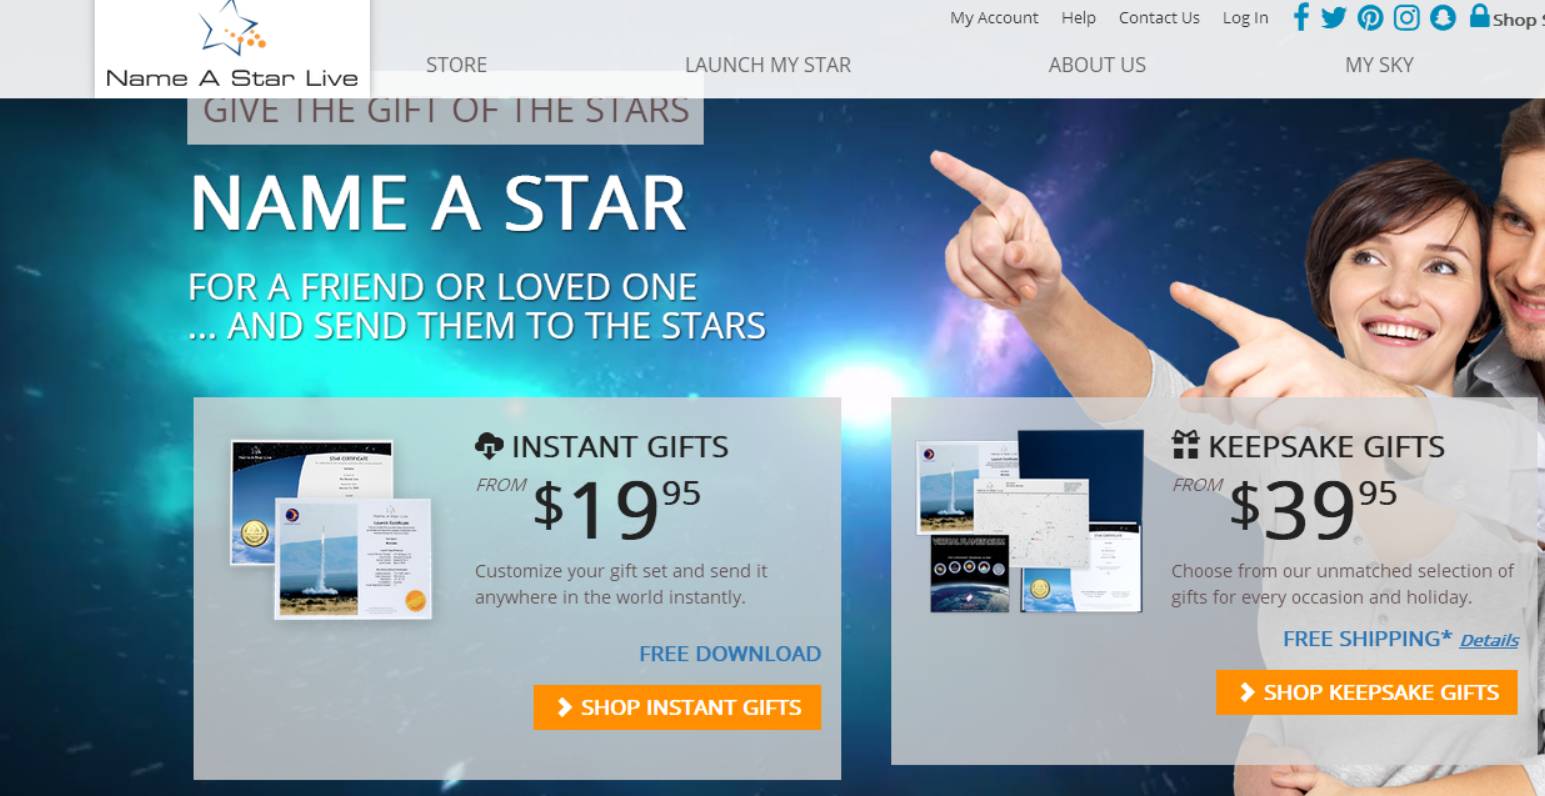Open the STORE menu
Screen dimensions: 1545x796
(x=456, y=65)
